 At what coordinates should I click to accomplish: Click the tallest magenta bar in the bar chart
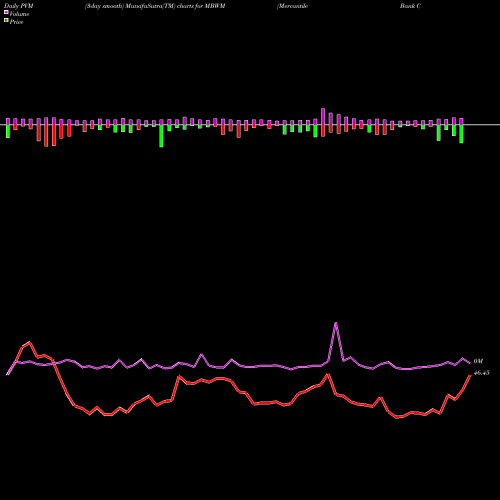pos(323,116)
